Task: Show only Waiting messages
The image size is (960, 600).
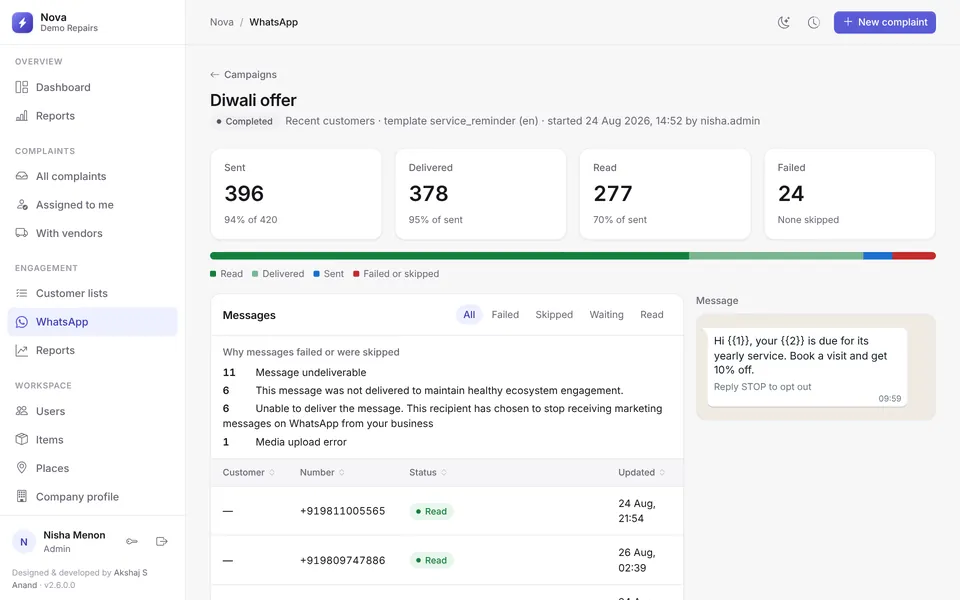Action: pos(606,315)
